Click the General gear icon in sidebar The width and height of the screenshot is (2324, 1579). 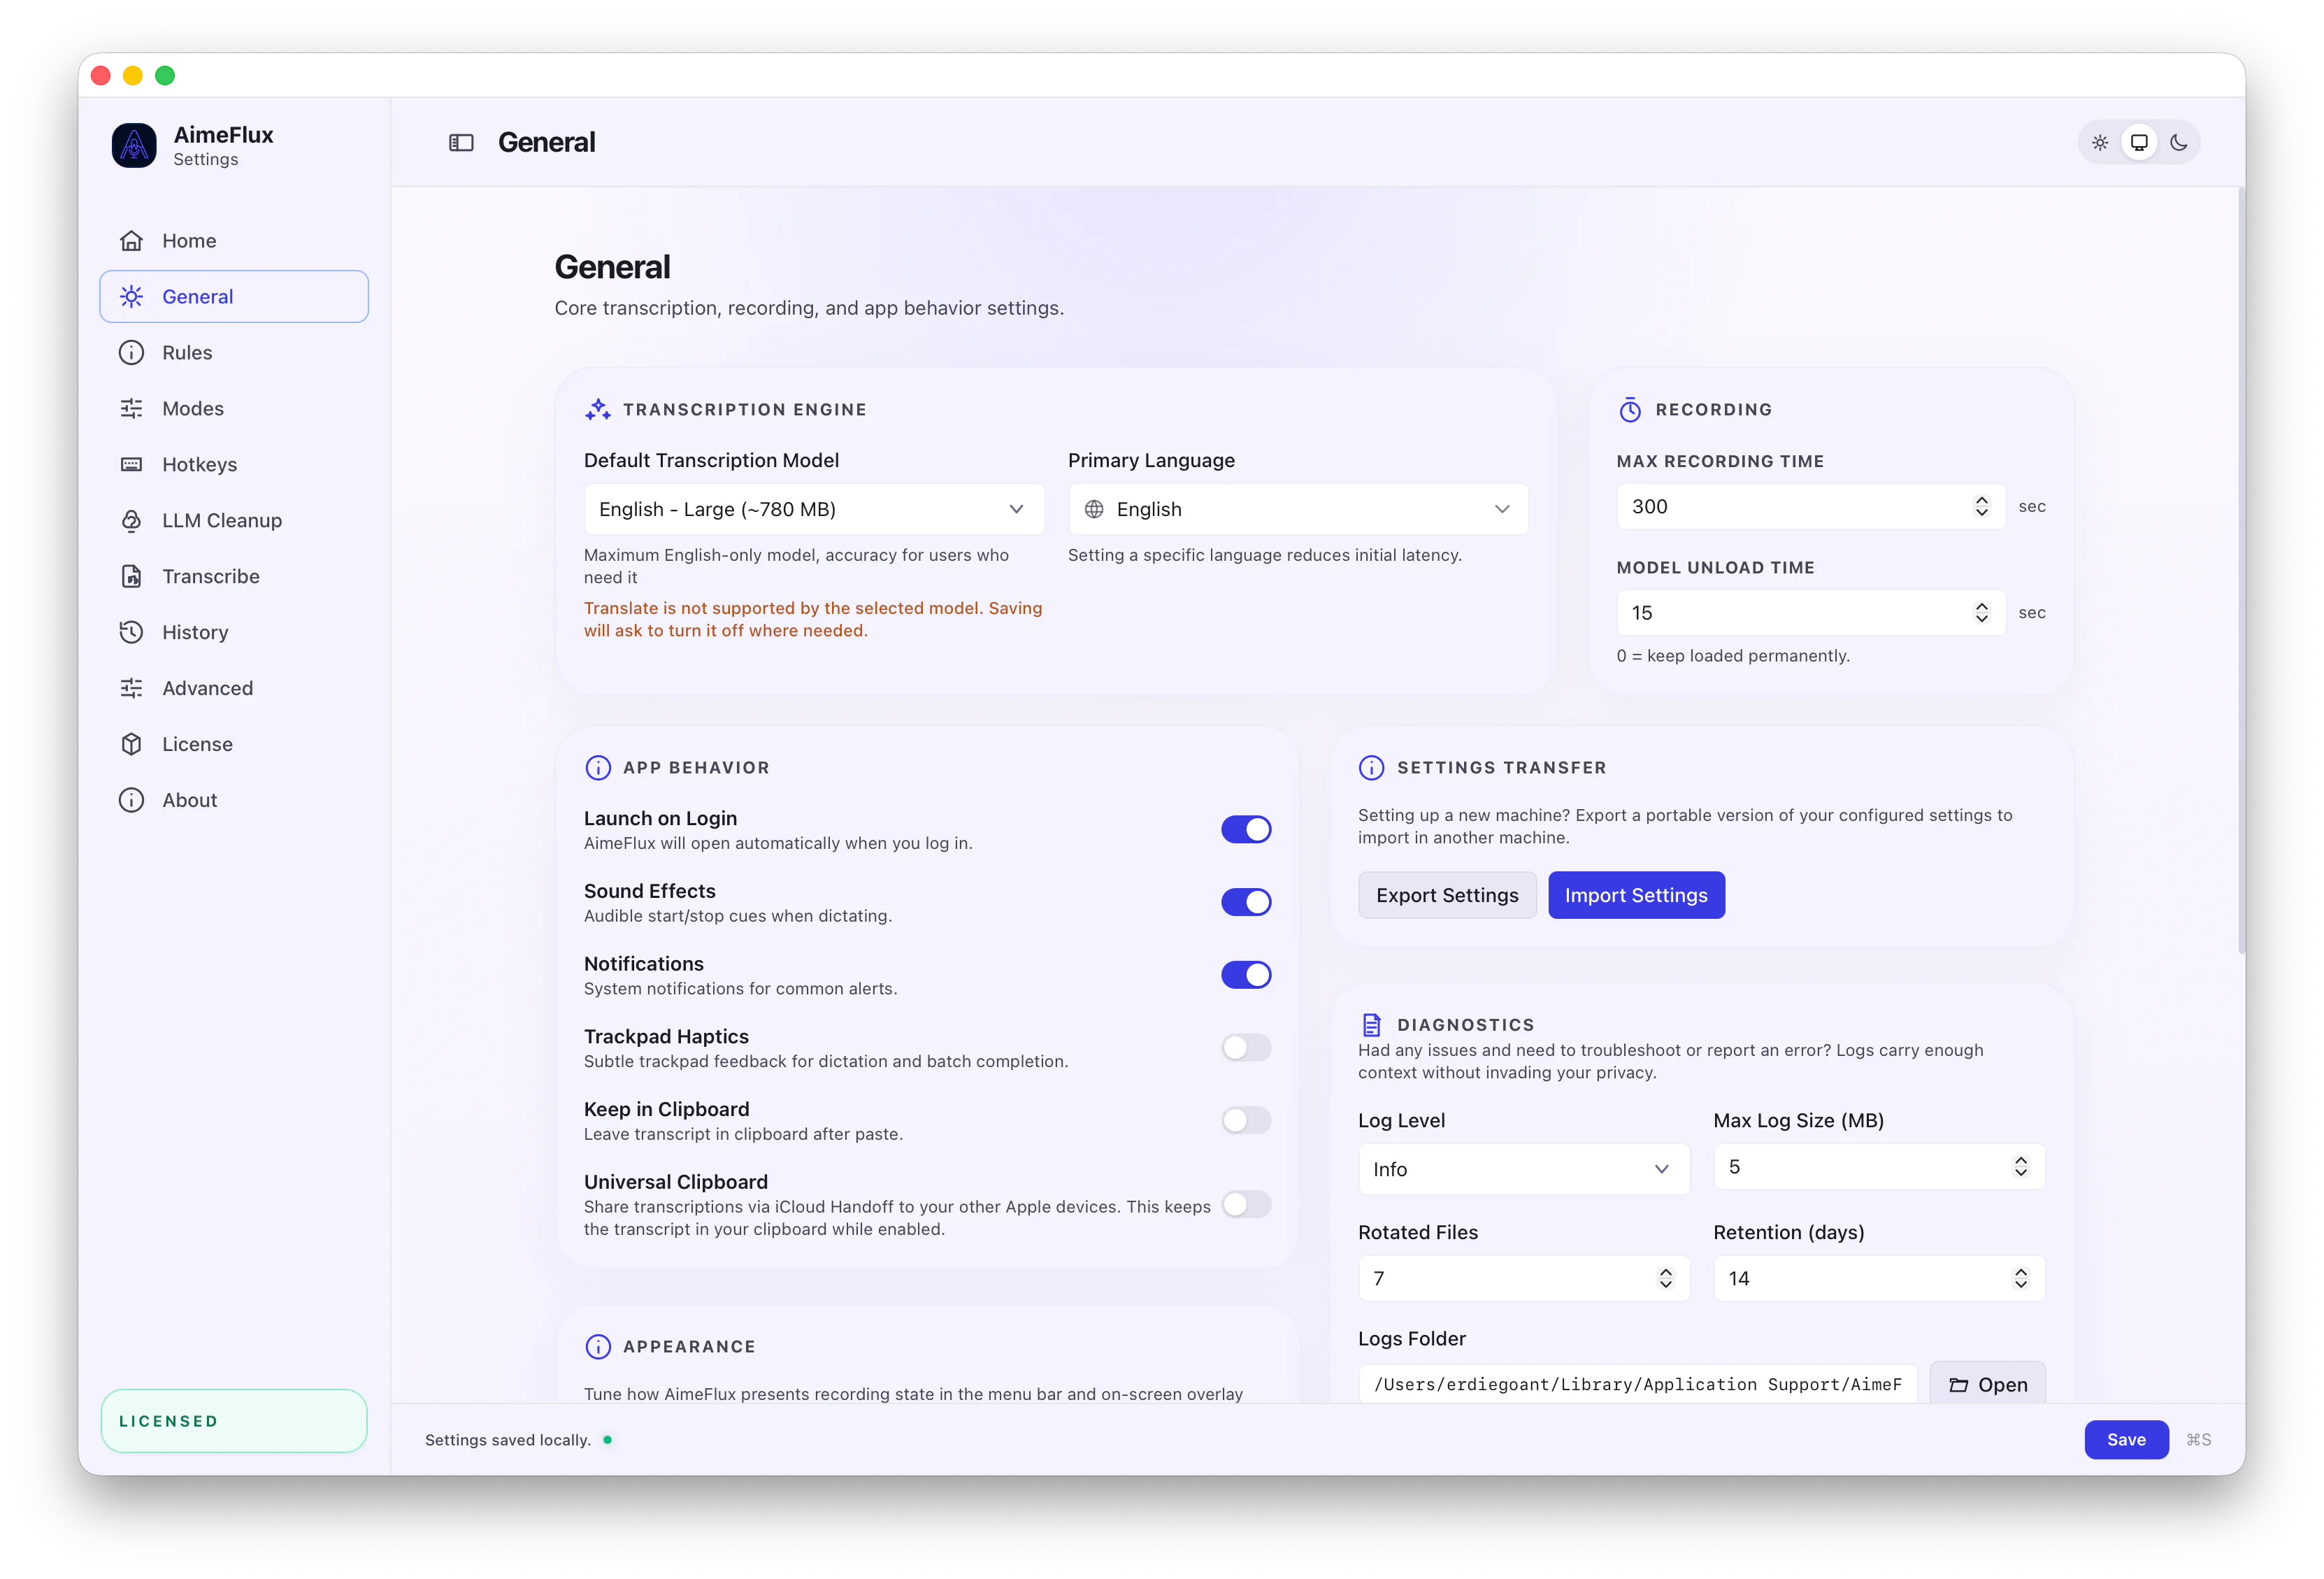coord(131,297)
